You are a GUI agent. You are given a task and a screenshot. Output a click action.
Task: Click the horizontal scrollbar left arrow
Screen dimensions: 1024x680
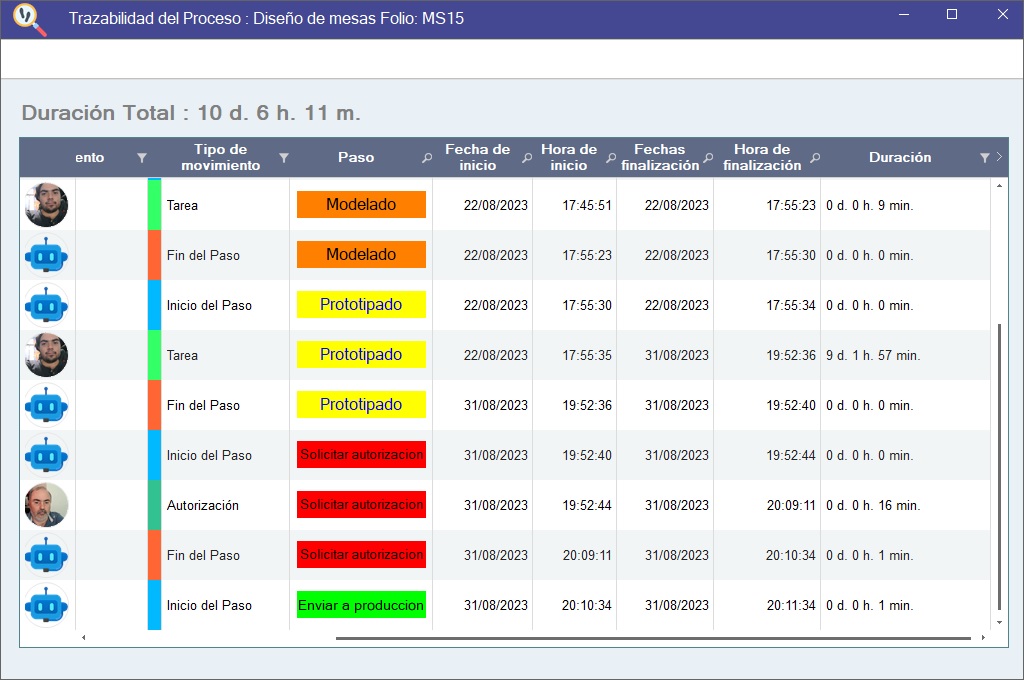(x=84, y=638)
